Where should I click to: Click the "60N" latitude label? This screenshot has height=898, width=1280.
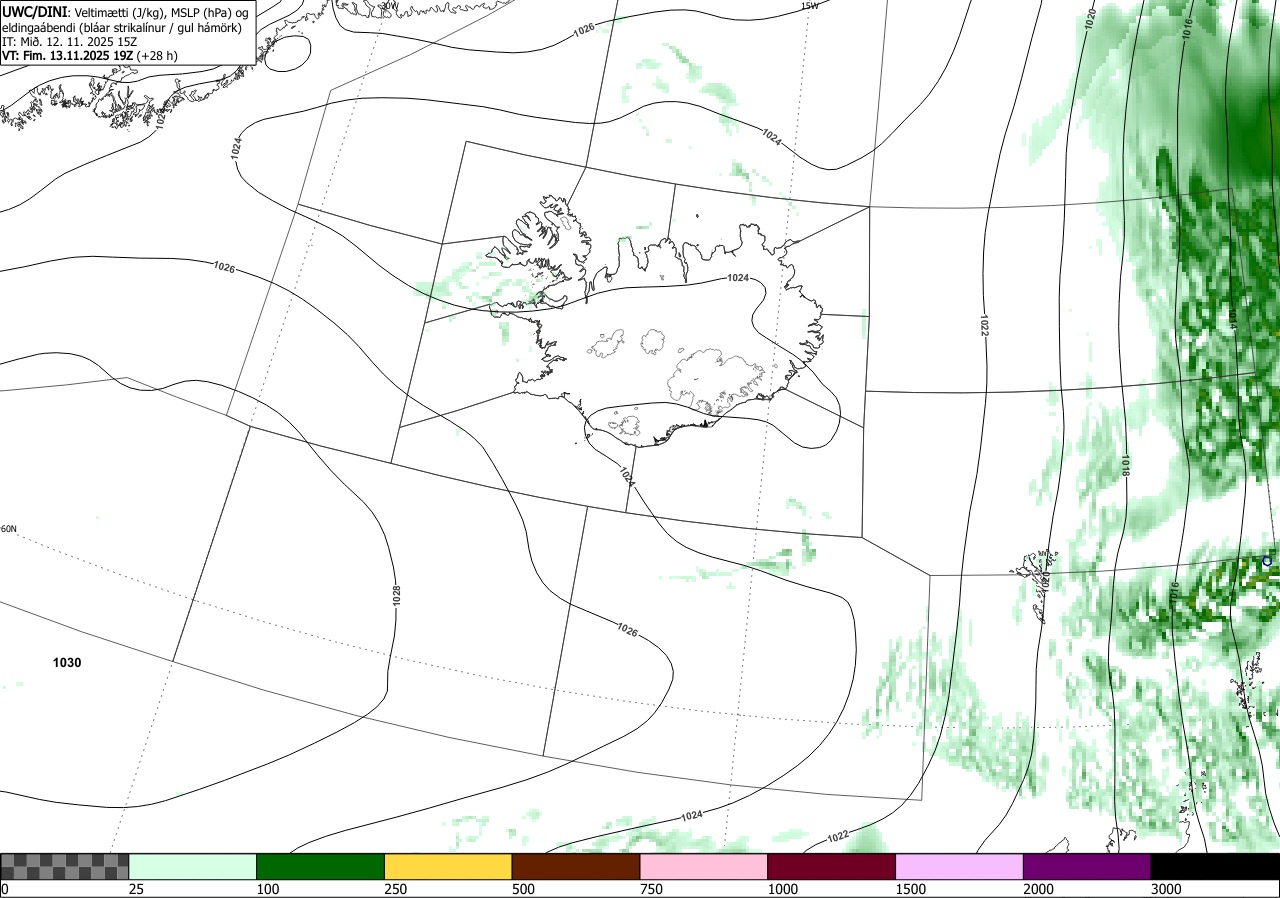click(x=9, y=529)
